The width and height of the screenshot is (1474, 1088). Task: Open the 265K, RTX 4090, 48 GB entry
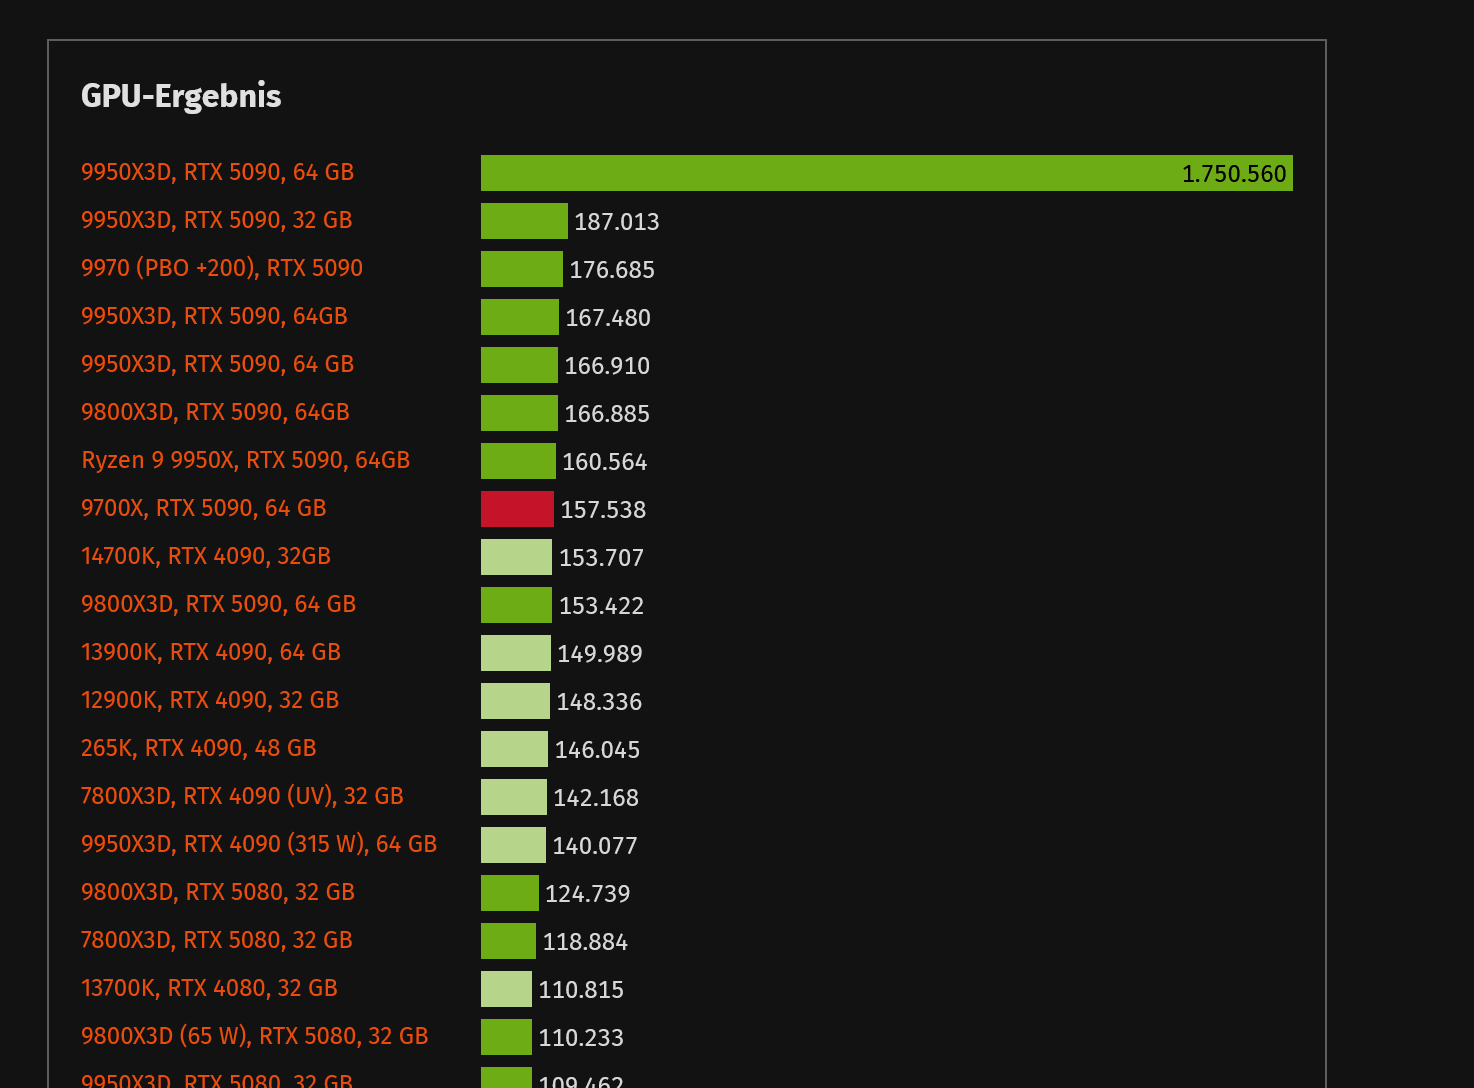198,748
